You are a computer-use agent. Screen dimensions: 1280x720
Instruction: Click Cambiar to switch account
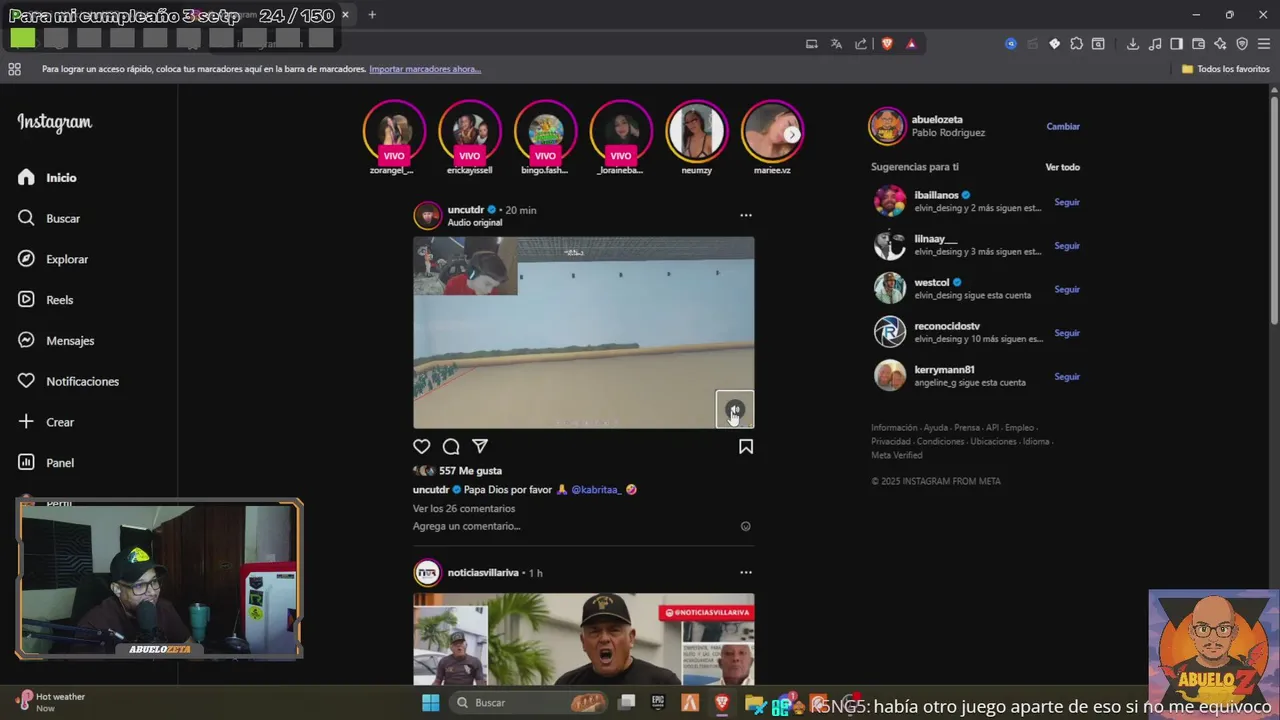click(x=1063, y=126)
